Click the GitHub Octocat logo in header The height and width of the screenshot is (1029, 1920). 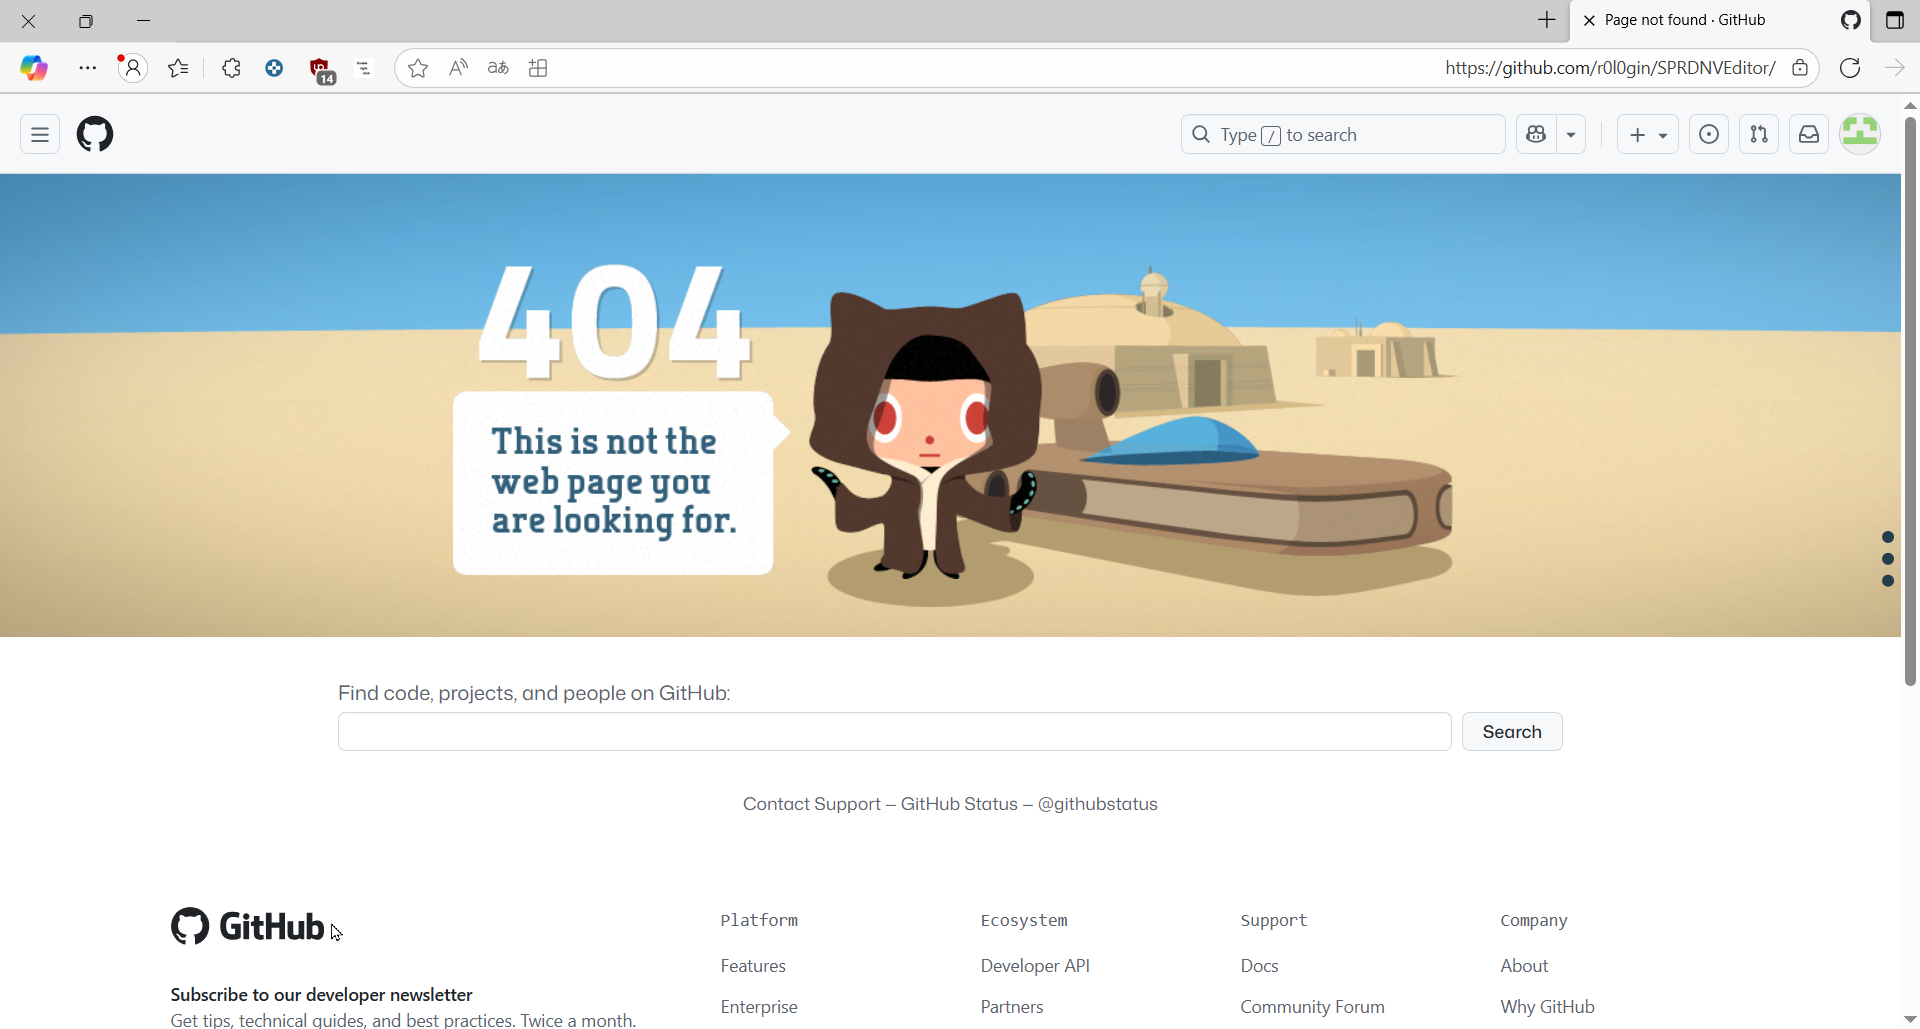coord(96,135)
